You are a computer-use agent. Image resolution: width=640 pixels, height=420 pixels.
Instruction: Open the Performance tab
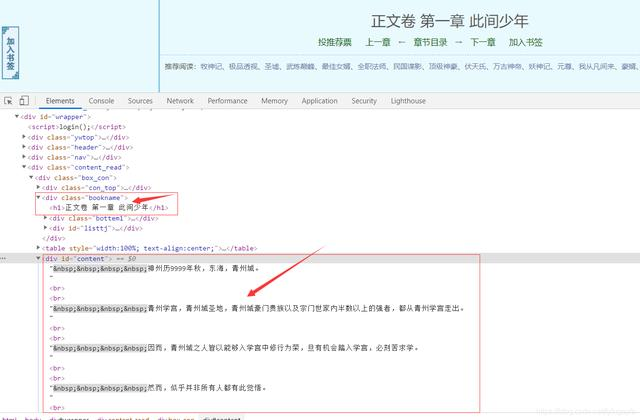tap(227, 101)
